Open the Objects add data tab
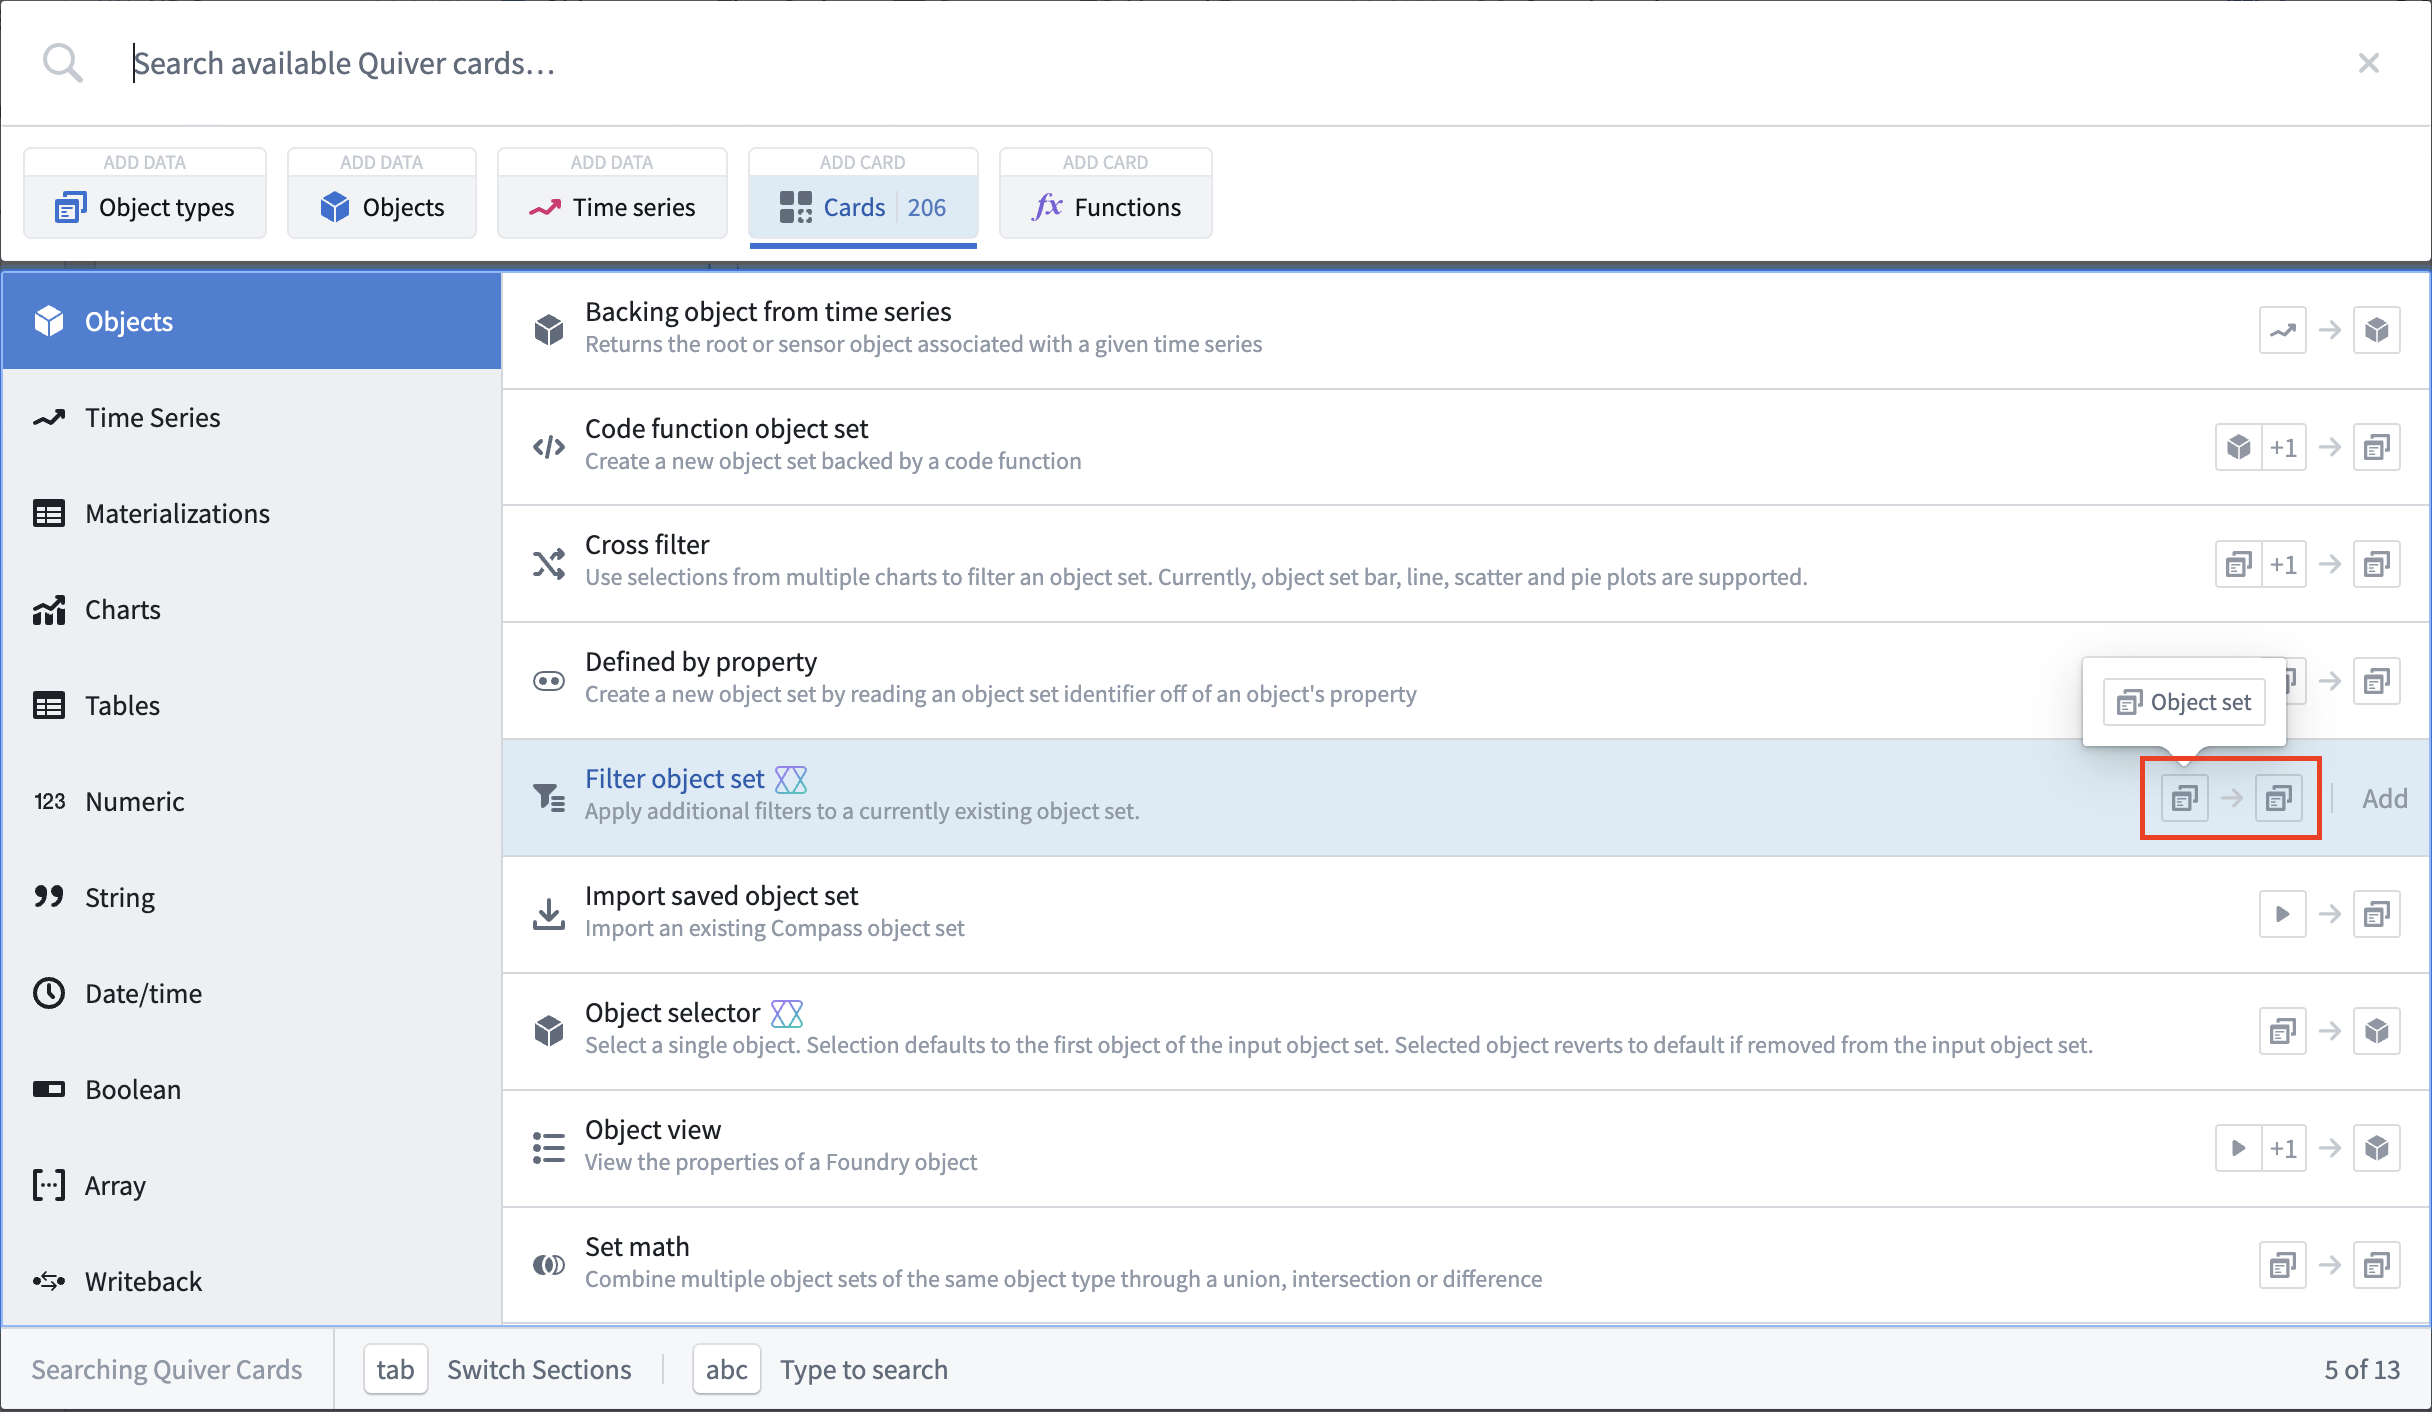Viewport: 2432px width, 1412px height. 382,193
